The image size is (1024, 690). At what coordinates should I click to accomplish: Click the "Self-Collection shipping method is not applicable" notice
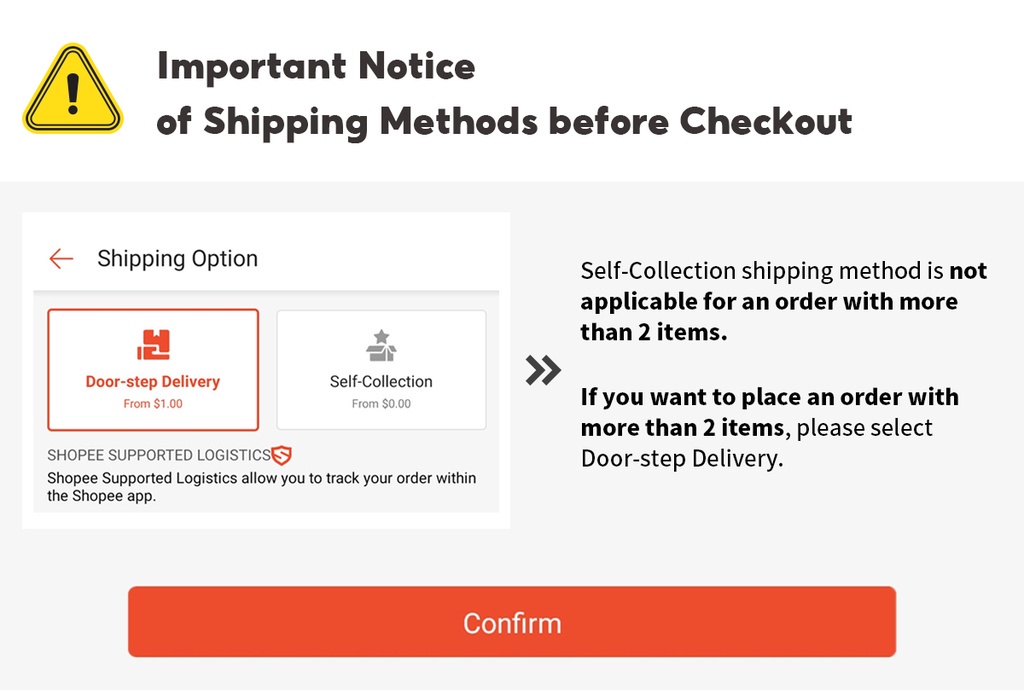pyautogui.click(x=783, y=301)
